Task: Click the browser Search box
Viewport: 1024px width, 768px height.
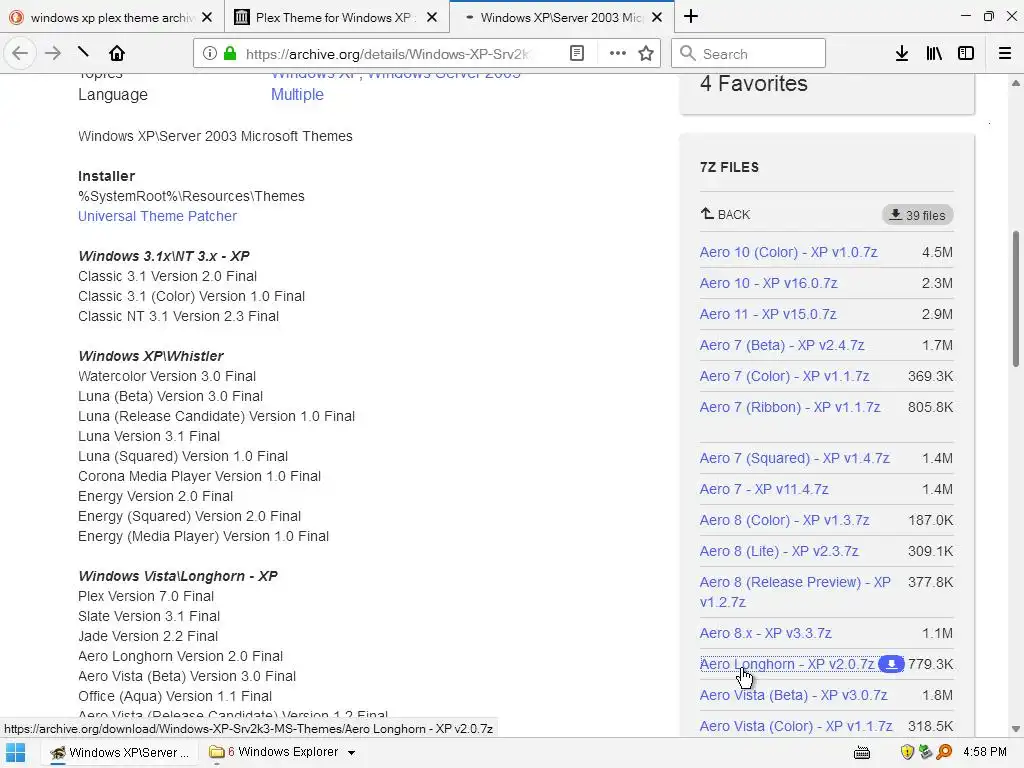Action: click(748, 53)
